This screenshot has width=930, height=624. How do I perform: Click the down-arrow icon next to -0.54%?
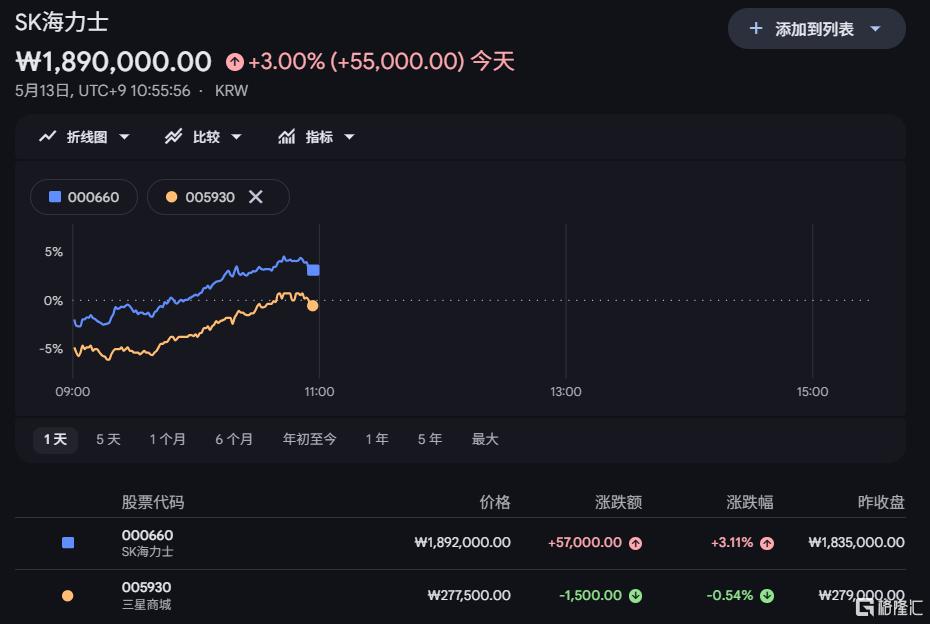[767, 596]
